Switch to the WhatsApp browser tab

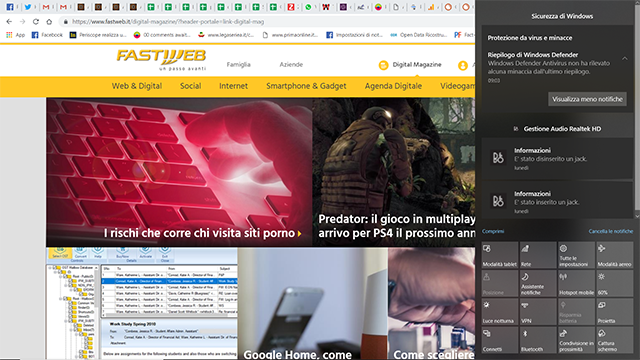click(x=308, y=7)
